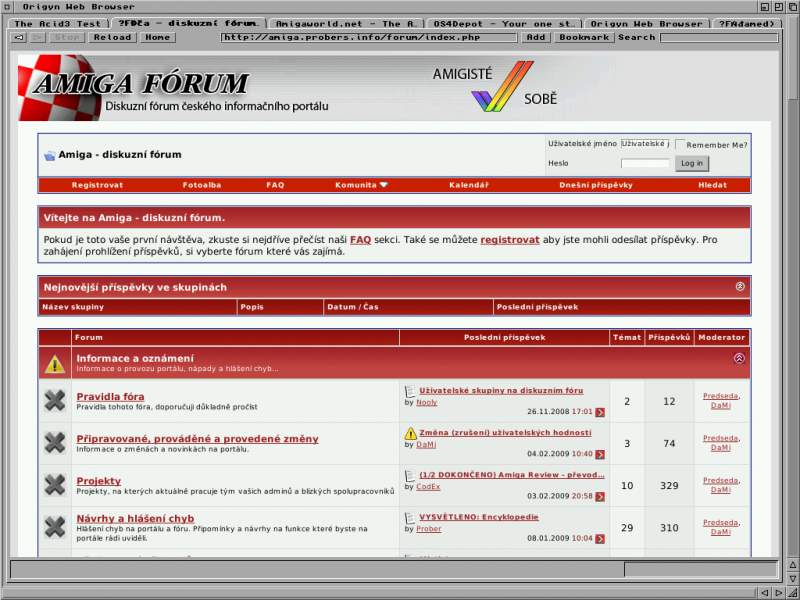
Task: Go to the Home page
Action: point(157,37)
